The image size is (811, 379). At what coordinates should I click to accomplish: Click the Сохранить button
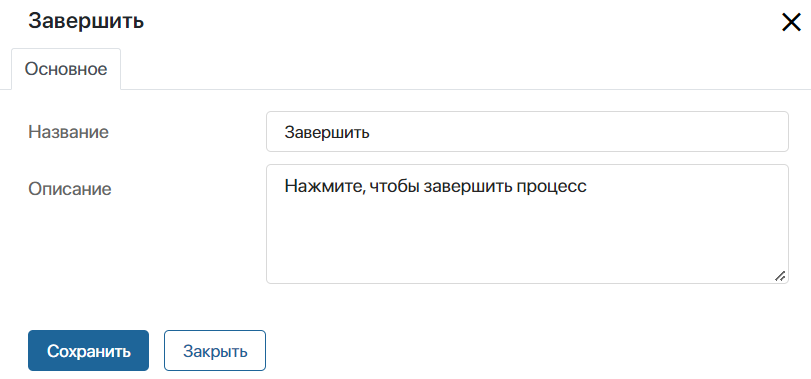88,351
